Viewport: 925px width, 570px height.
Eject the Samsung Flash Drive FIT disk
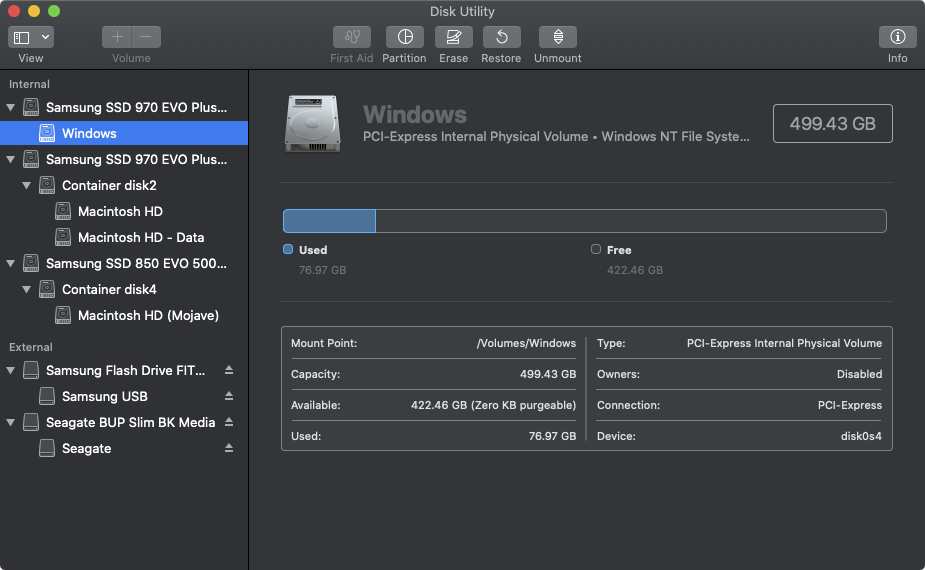pos(229,370)
